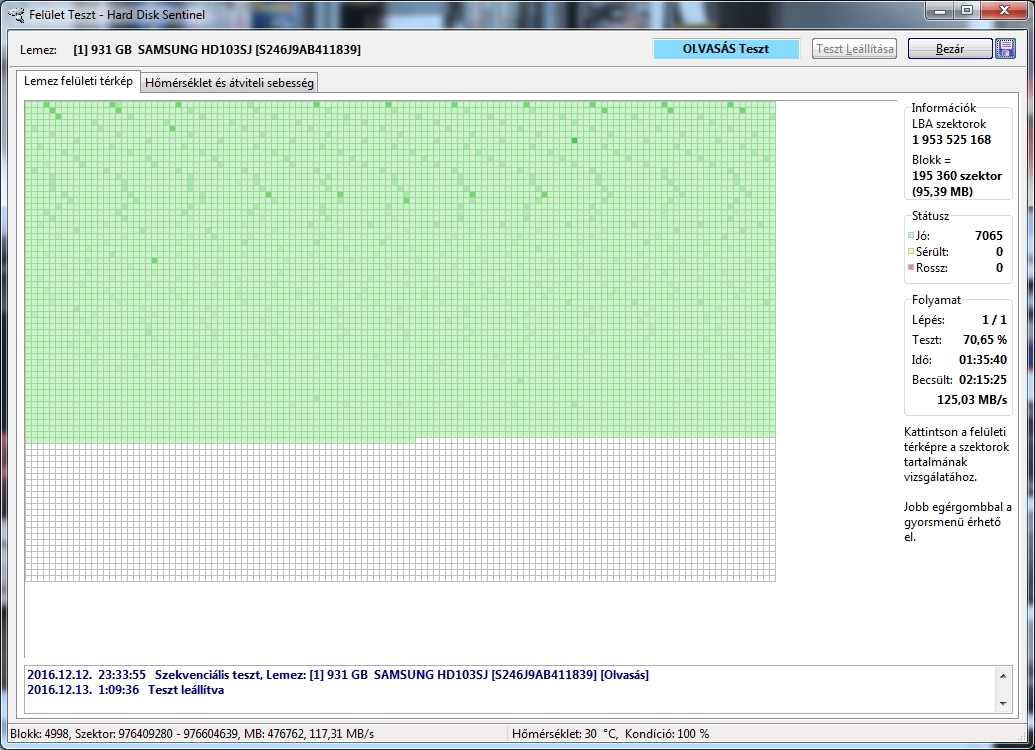Viewport: 1035px width, 750px height.
Task: Select the Teszt leállítva log entry
Action: point(125,690)
